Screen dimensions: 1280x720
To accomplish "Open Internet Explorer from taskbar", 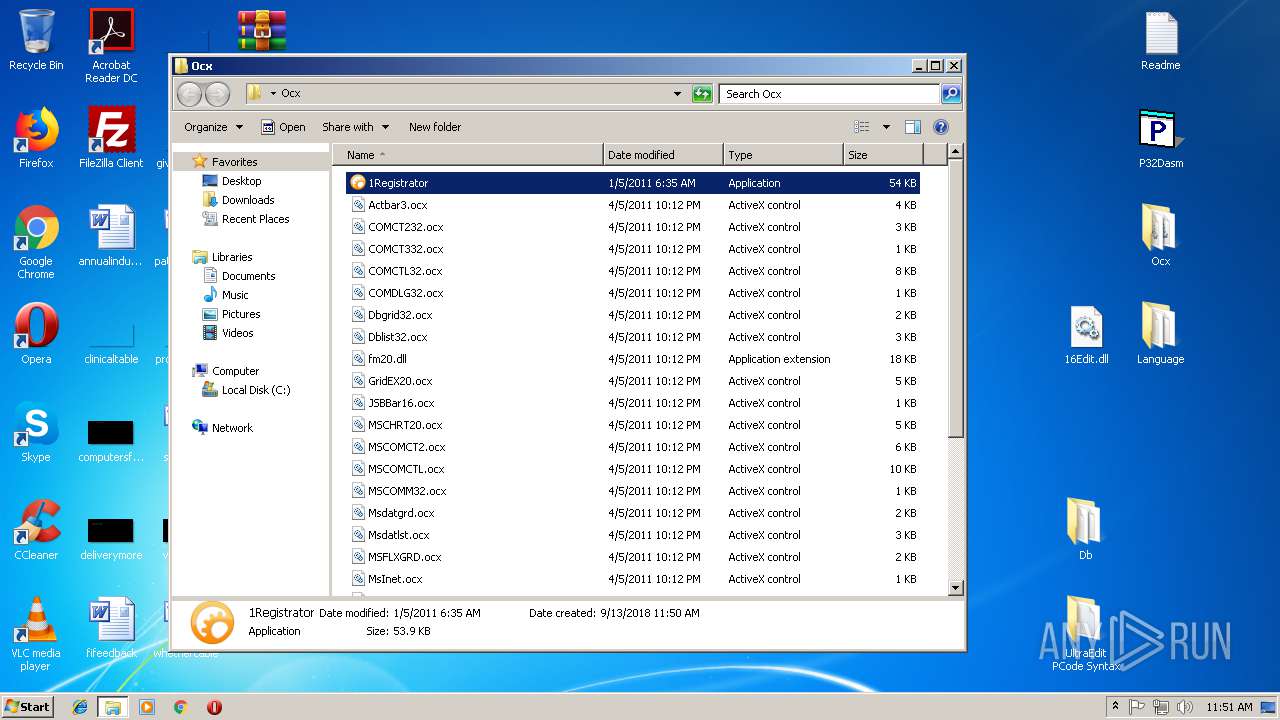I will 80,707.
